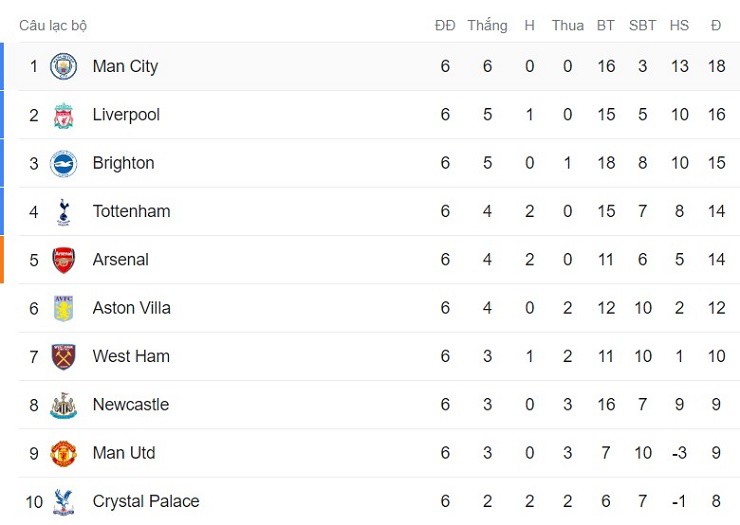Open the Man City team name link
This screenshot has height=525, width=740.
click(125, 66)
